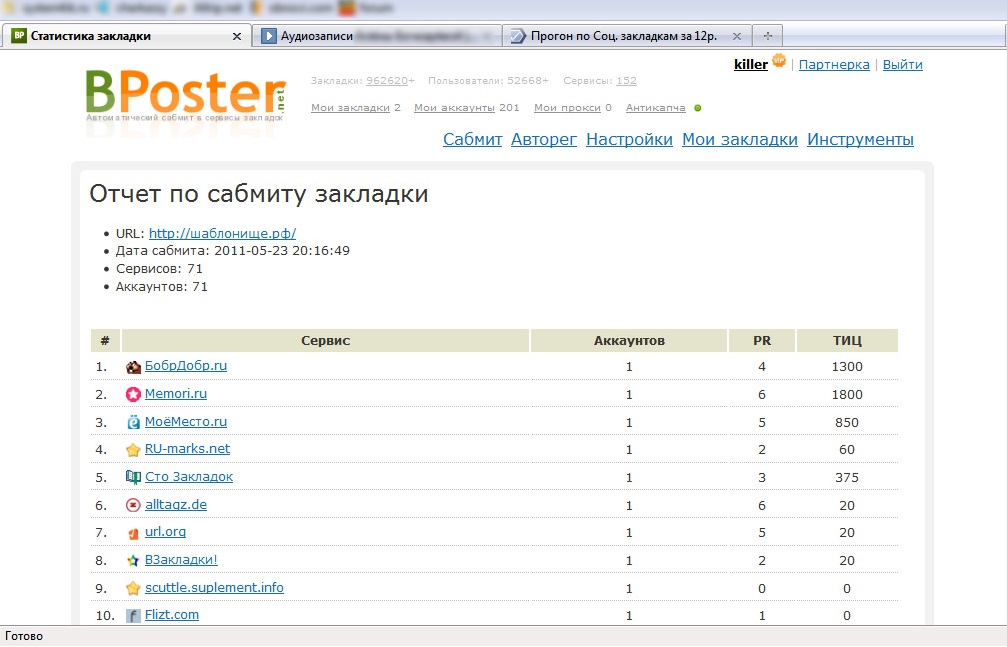Click the ТИЦ value 375
The height and width of the screenshot is (647, 1007).
coord(847,477)
